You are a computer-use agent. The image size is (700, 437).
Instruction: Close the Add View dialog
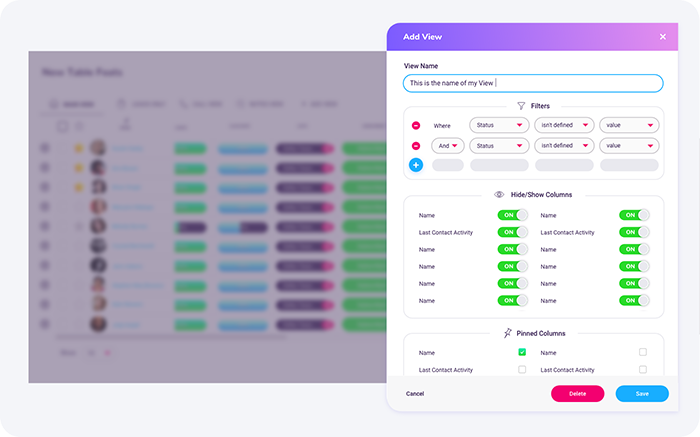click(662, 37)
